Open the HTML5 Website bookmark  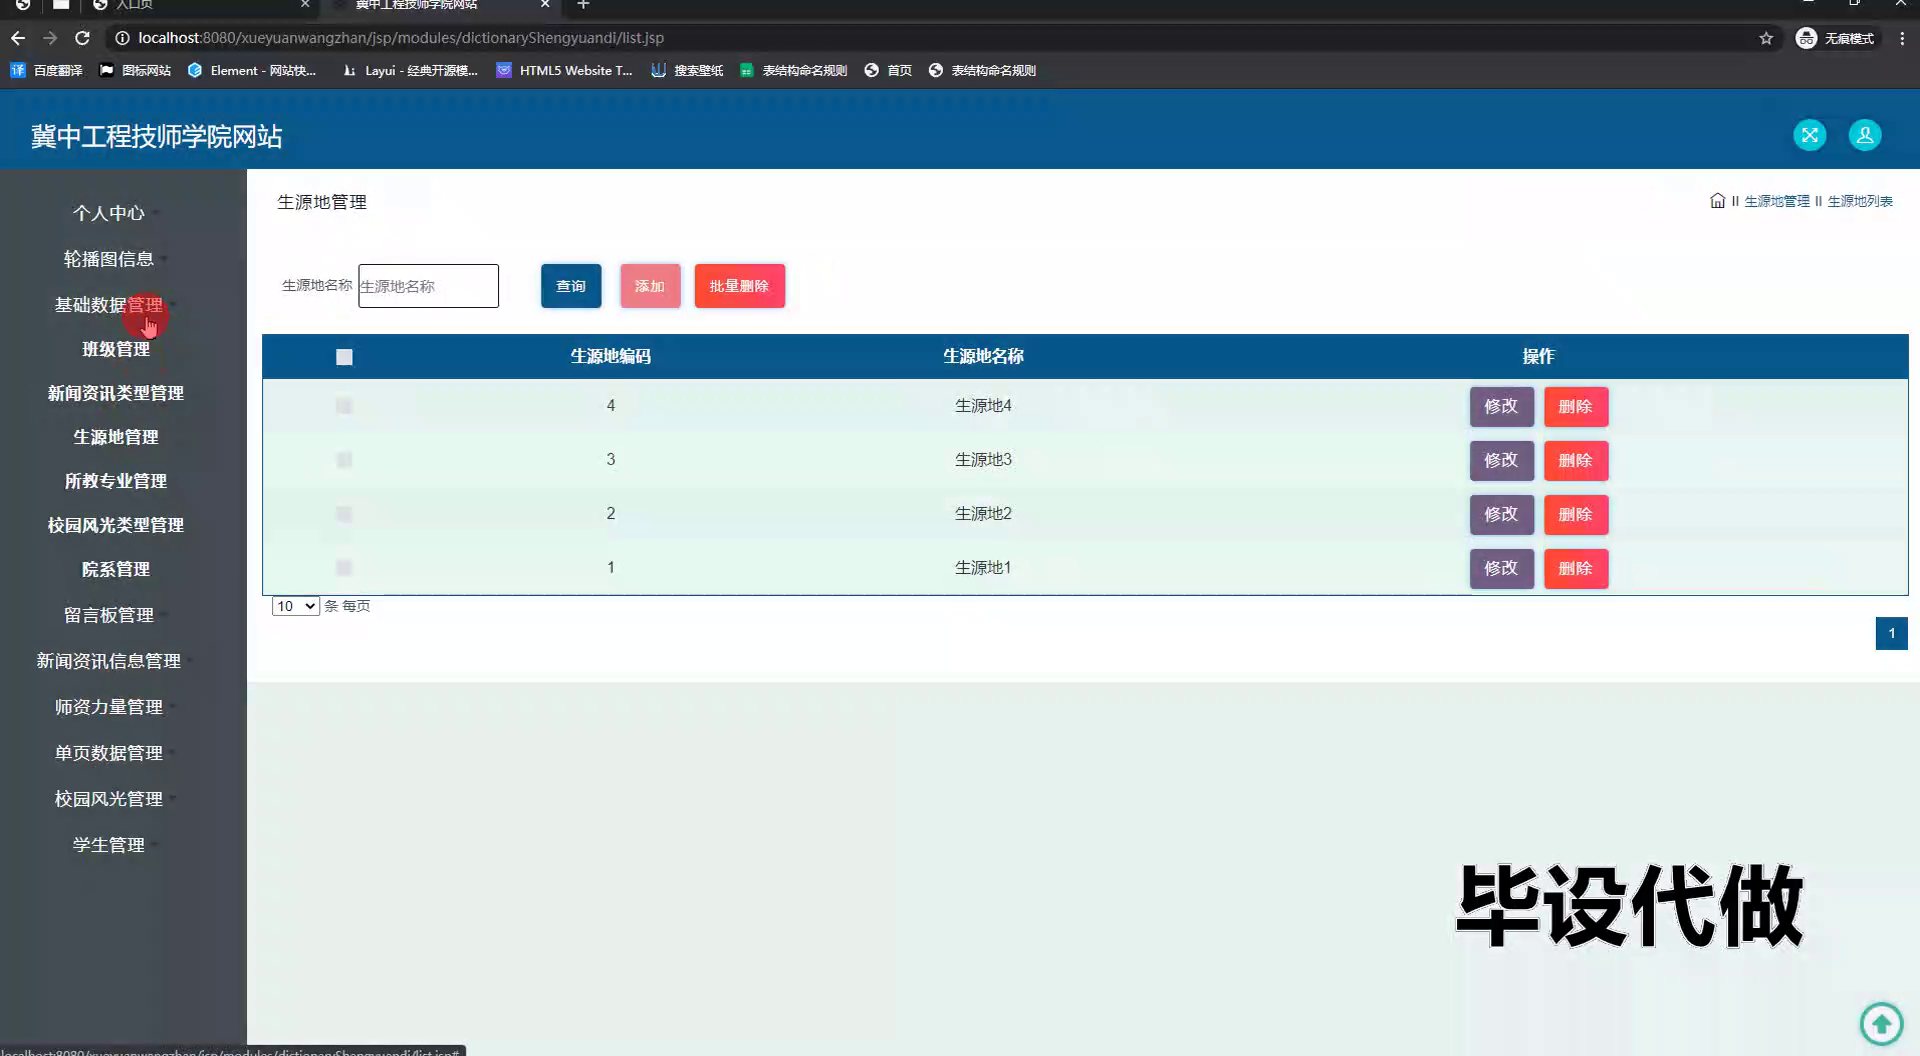(564, 70)
